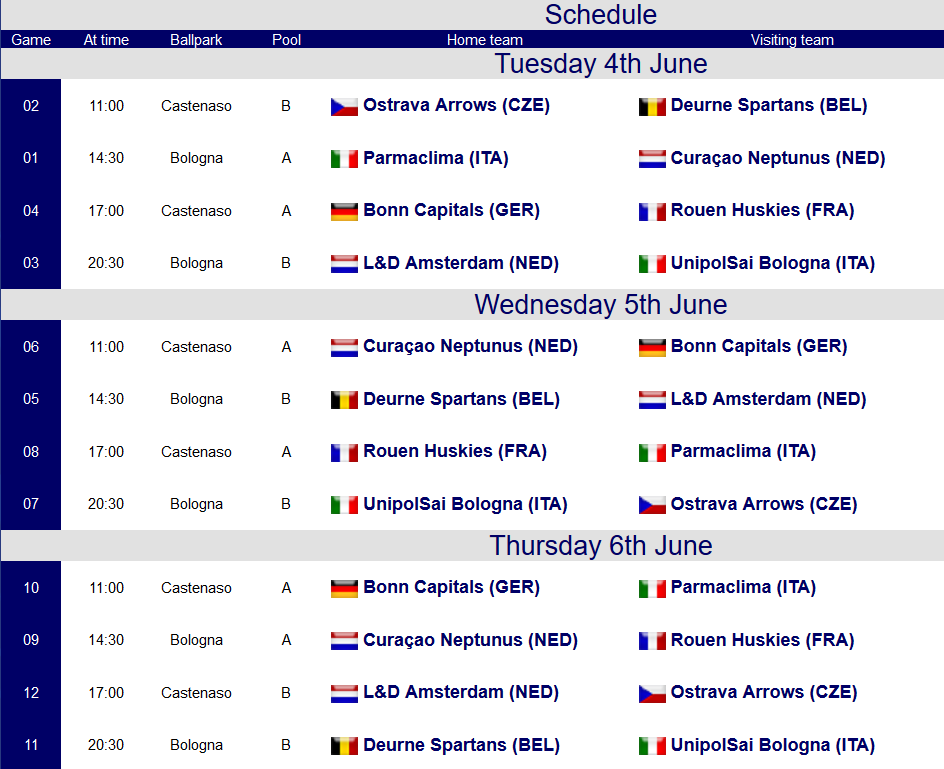Select the Wednesday 5th June date heading
This screenshot has height=769, width=944.
click(600, 304)
